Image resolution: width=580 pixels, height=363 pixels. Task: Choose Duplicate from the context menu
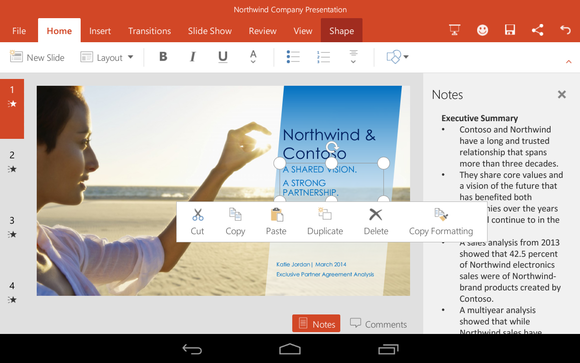(325, 222)
